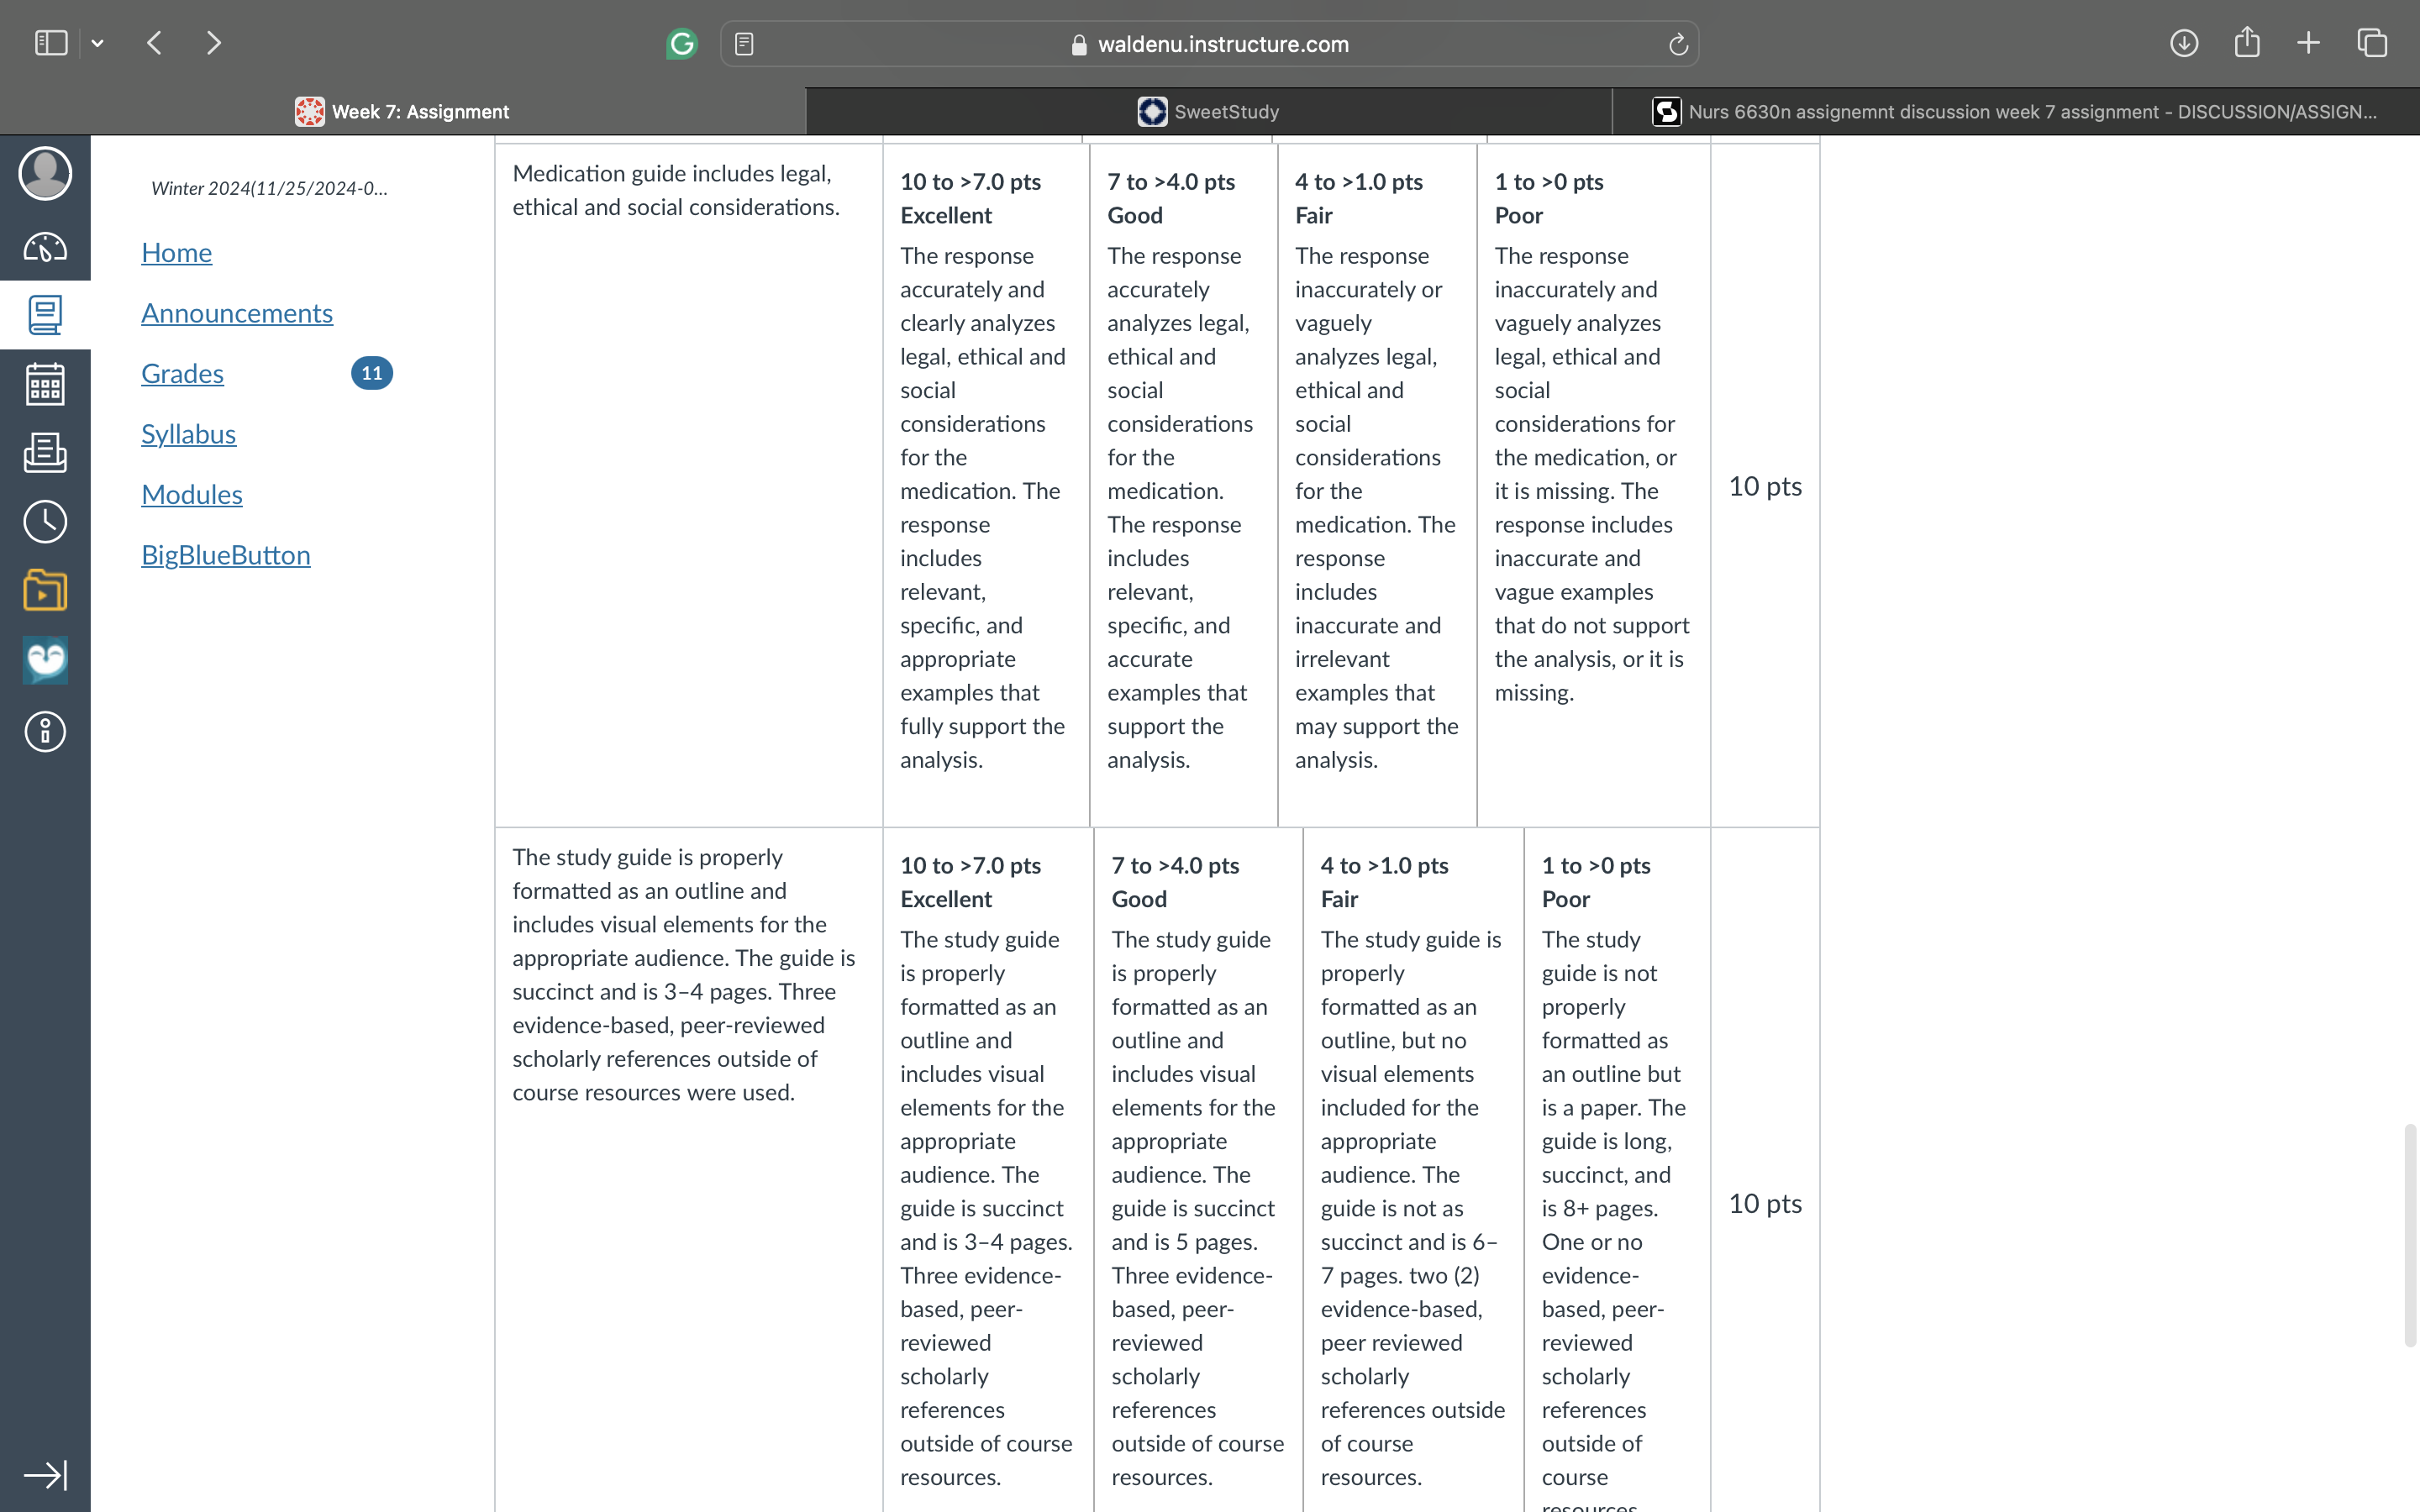This screenshot has width=2420, height=1512.
Task: Open the Canvas account profile avatar
Action: pyautogui.click(x=45, y=173)
